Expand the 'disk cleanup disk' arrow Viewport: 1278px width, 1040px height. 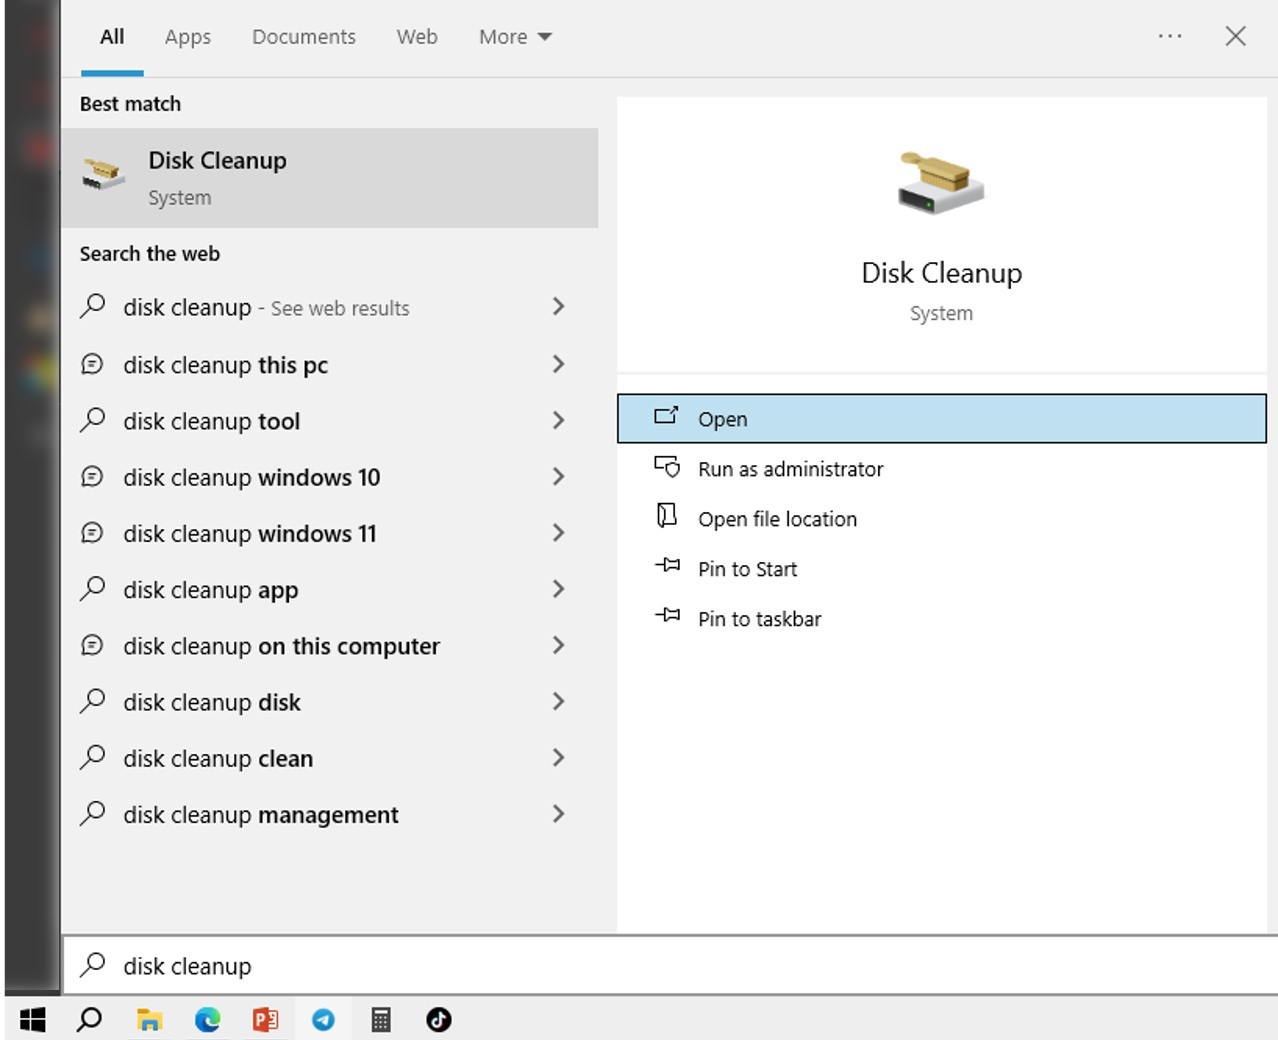tap(559, 702)
